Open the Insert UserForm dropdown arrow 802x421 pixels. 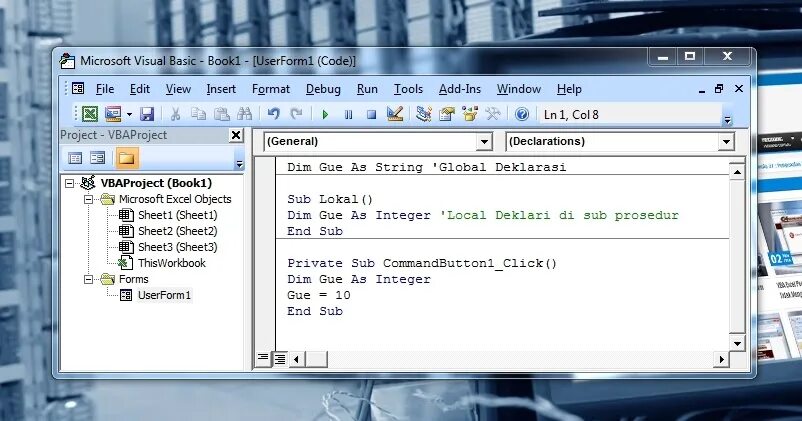(129, 114)
